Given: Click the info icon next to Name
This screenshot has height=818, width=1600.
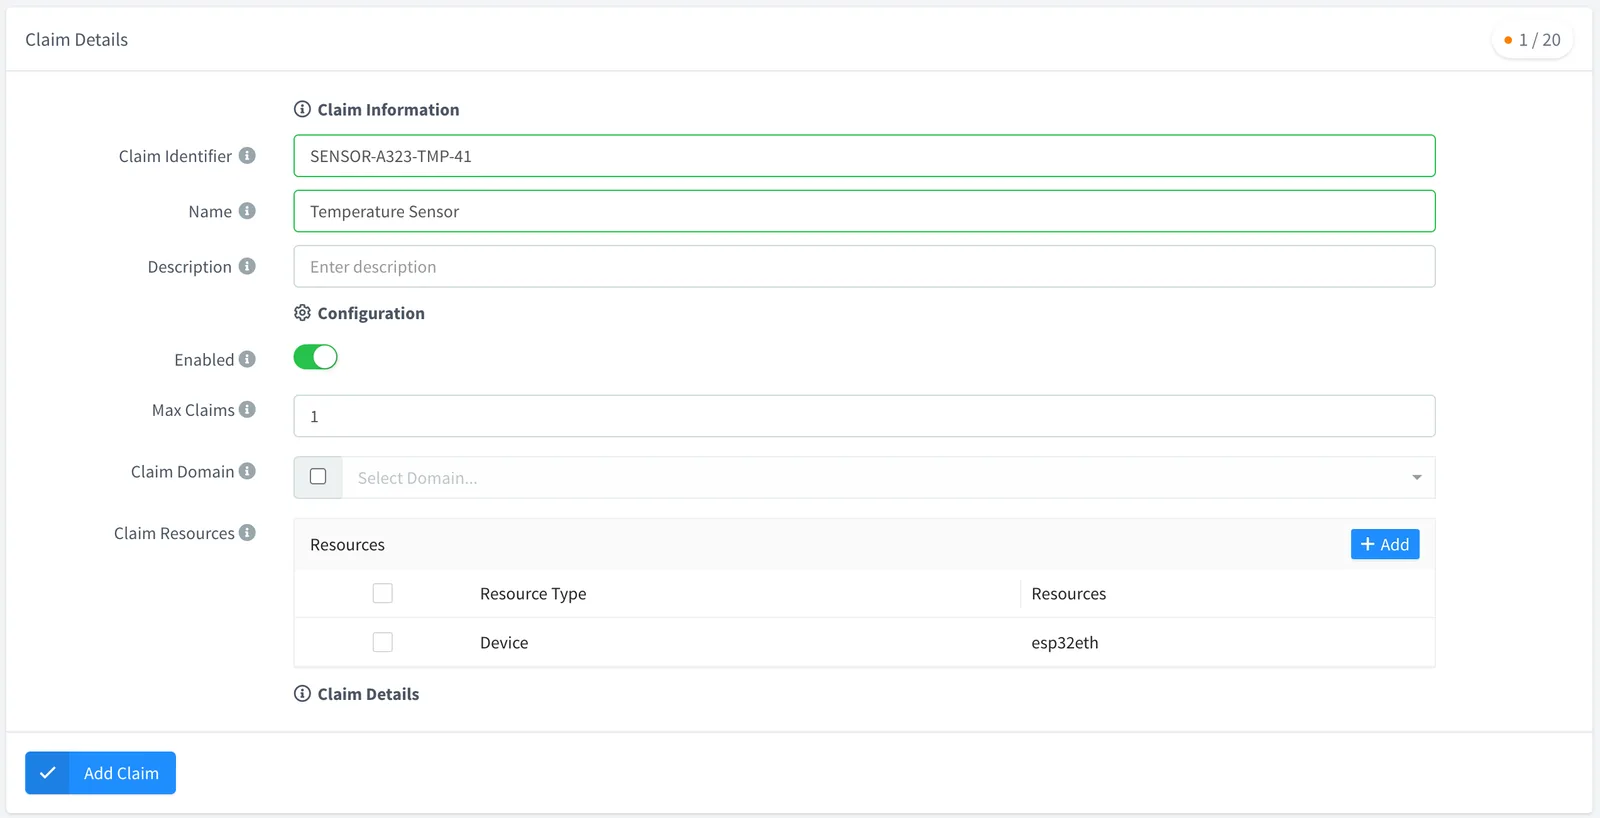Looking at the screenshot, I should [247, 211].
